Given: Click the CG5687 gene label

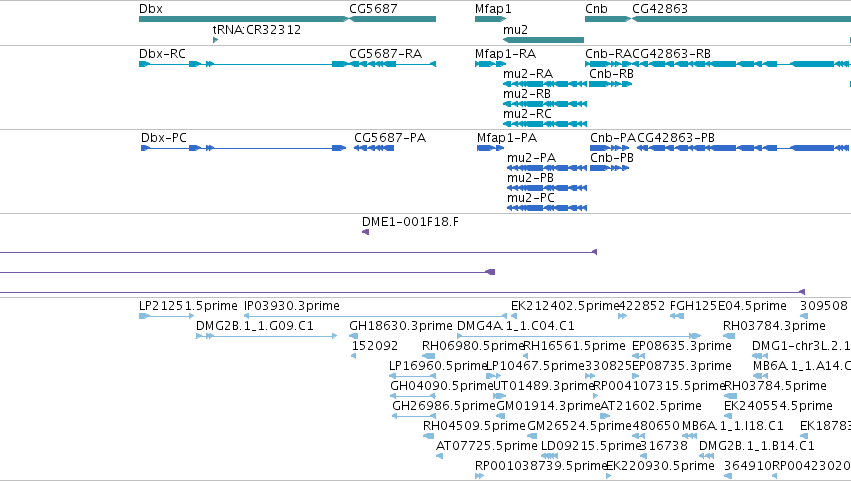Looking at the screenshot, I should (x=373, y=9).
